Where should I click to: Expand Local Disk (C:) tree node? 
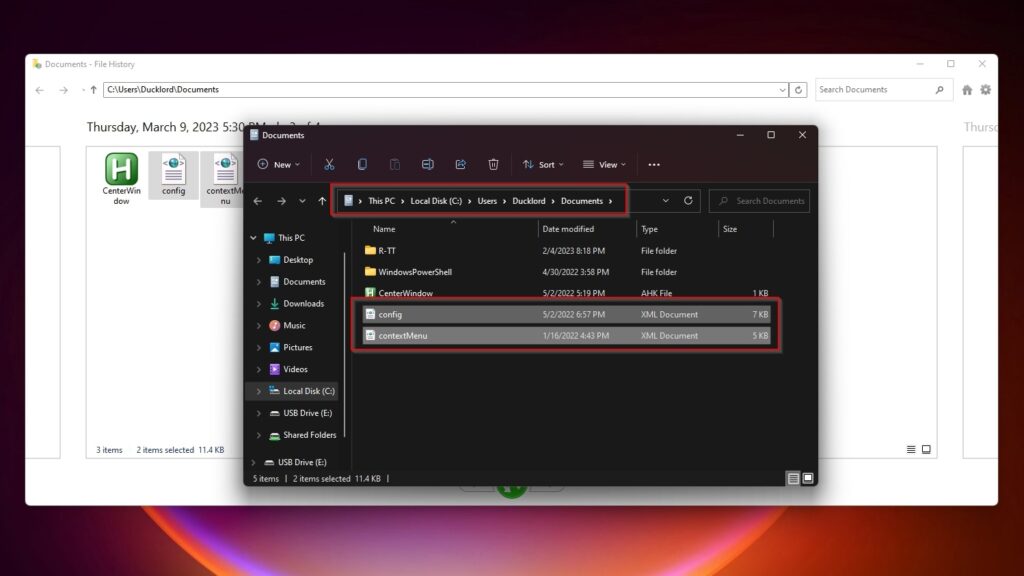259,391
